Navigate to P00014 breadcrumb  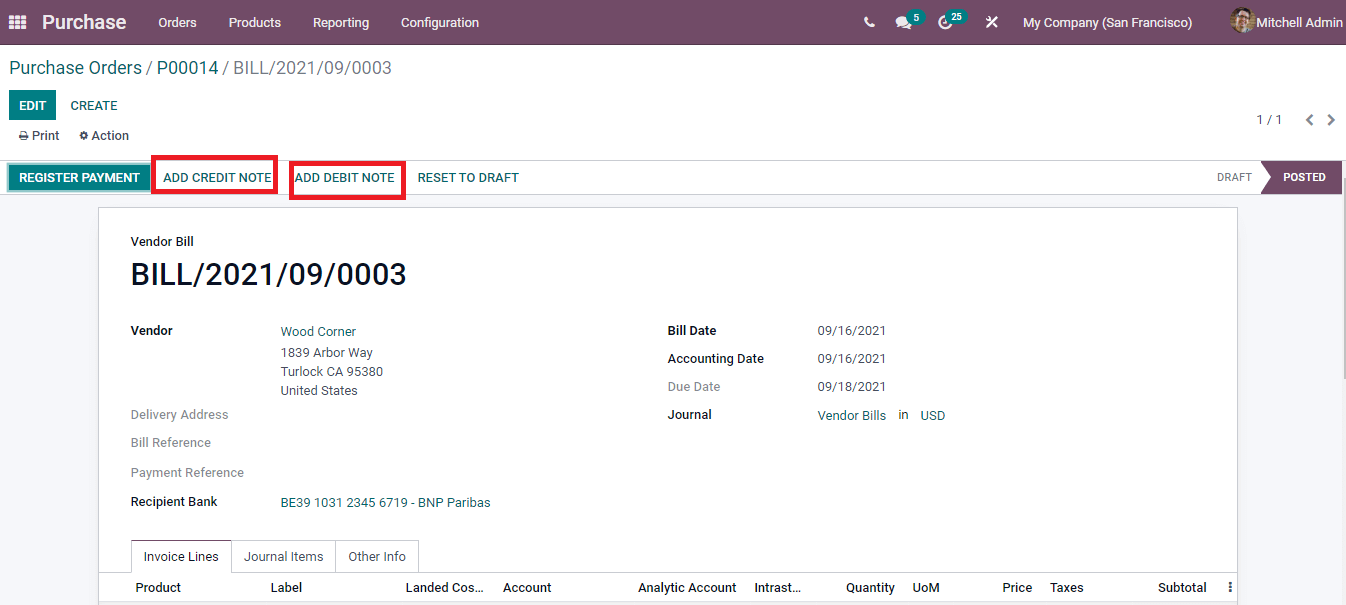(x=187, y=68)
